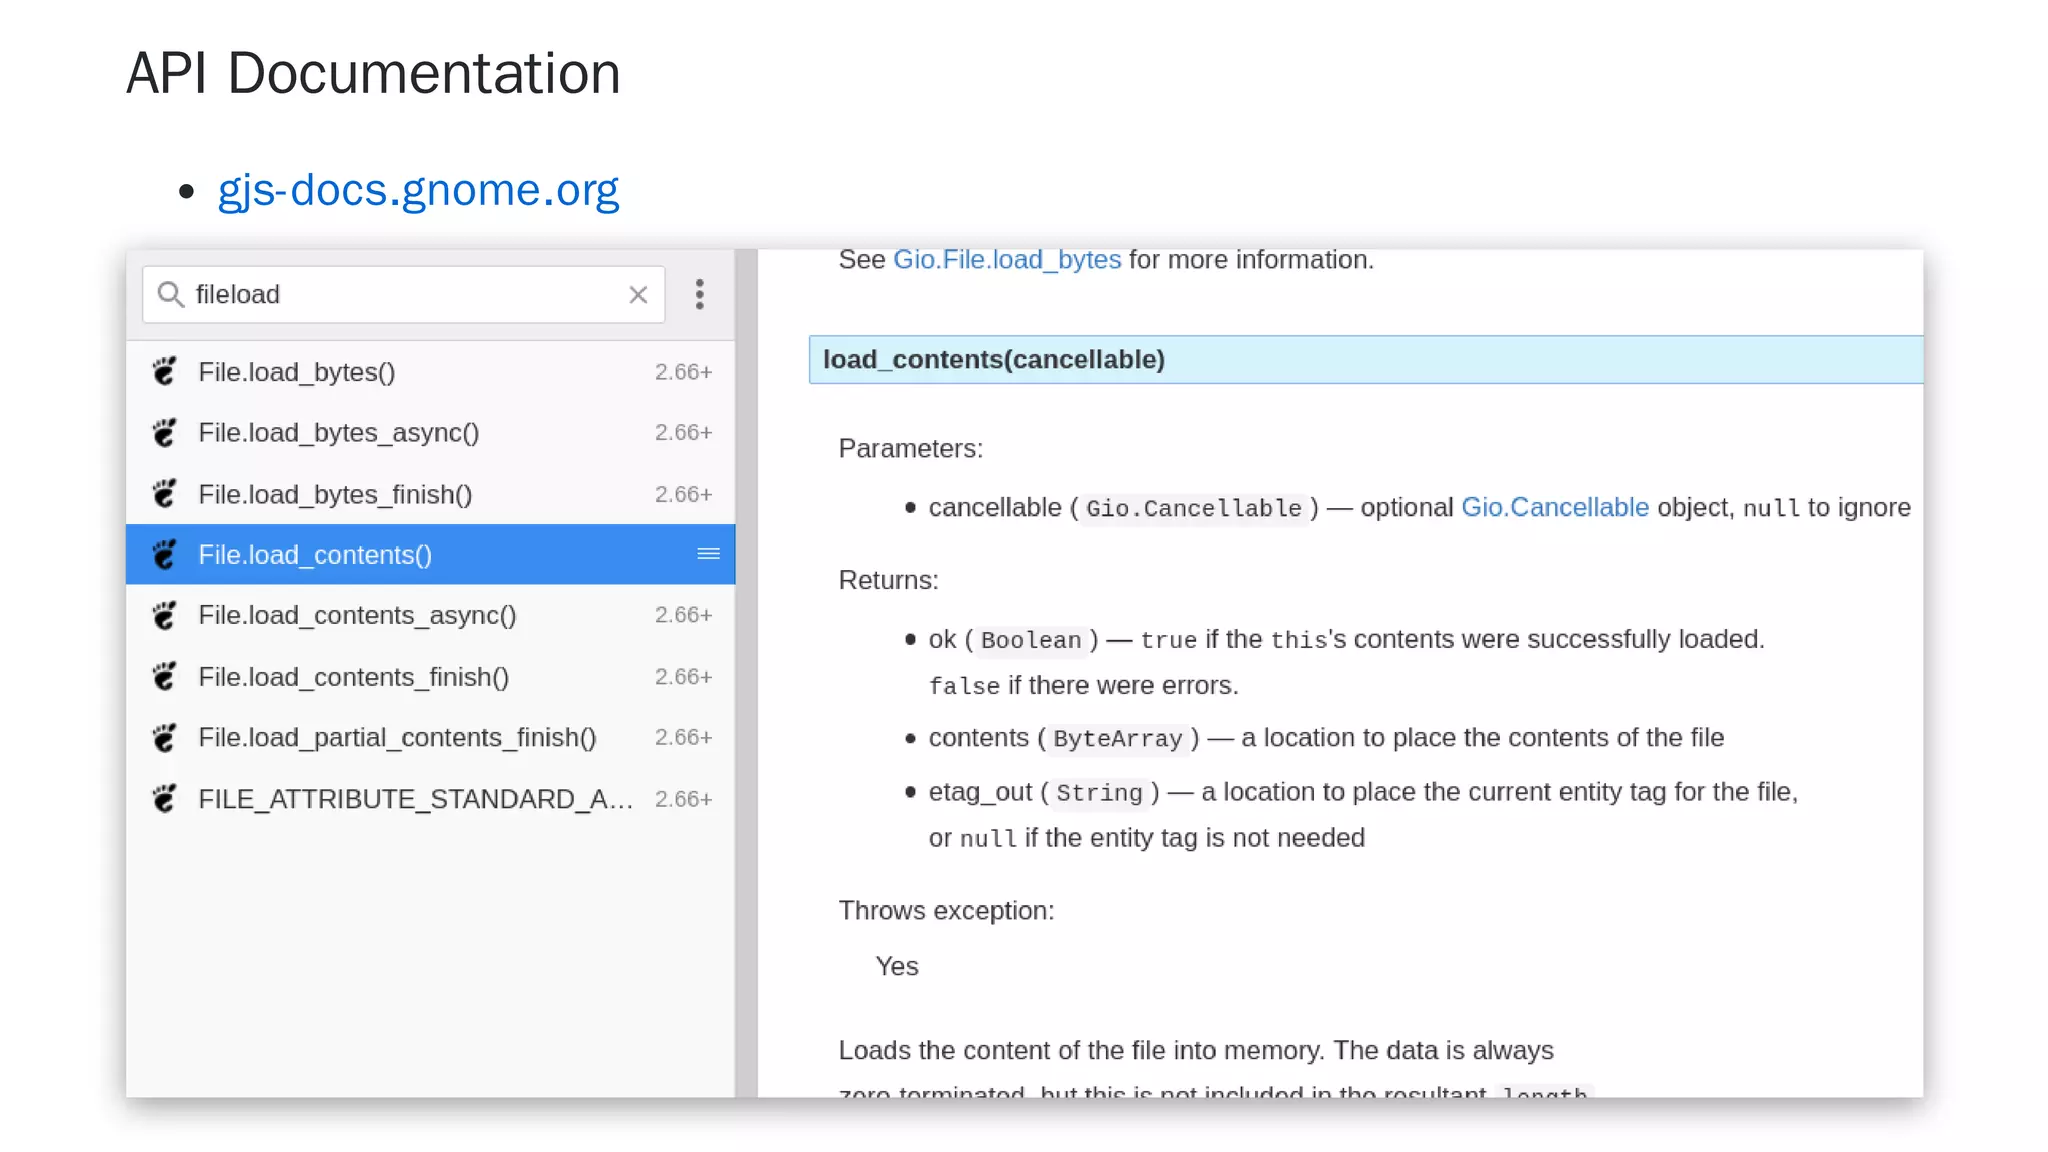This screenshot has height=1152, width=2048.
Task: Click GNOME icon next to File.load_bytes_async()
Action: [165, 433]
